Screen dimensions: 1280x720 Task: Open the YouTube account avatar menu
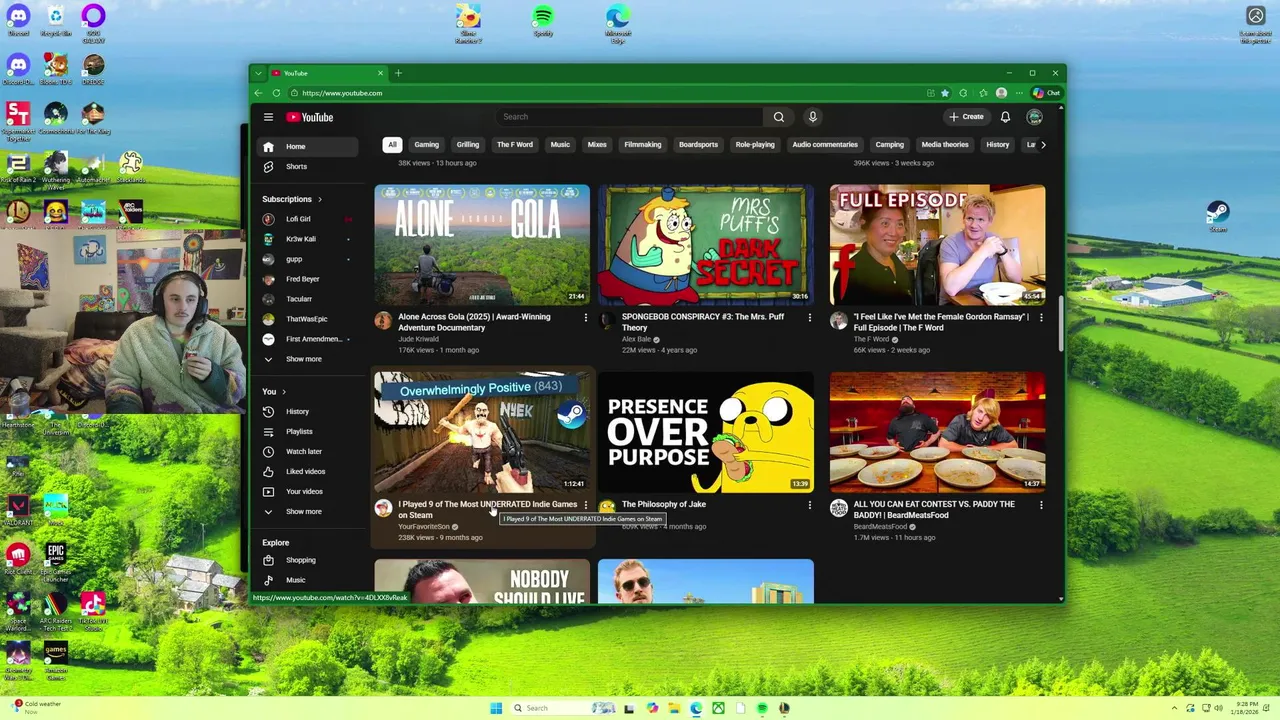pos(1035,117)
